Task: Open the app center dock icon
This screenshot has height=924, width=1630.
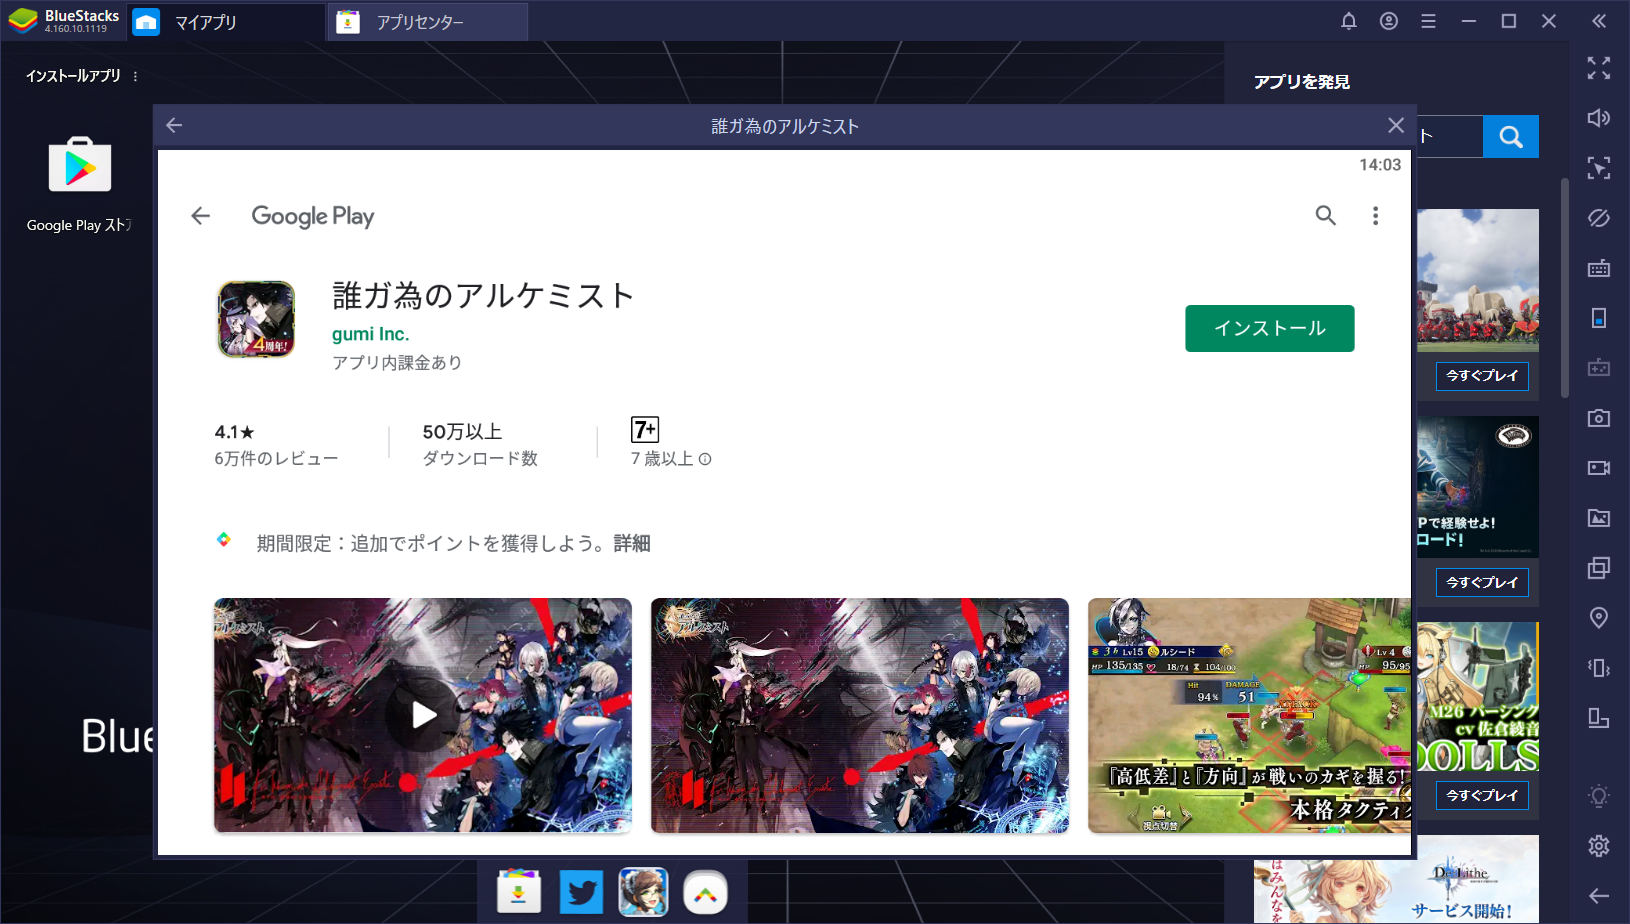Action: pyautogui.click(x=518, y=891)
